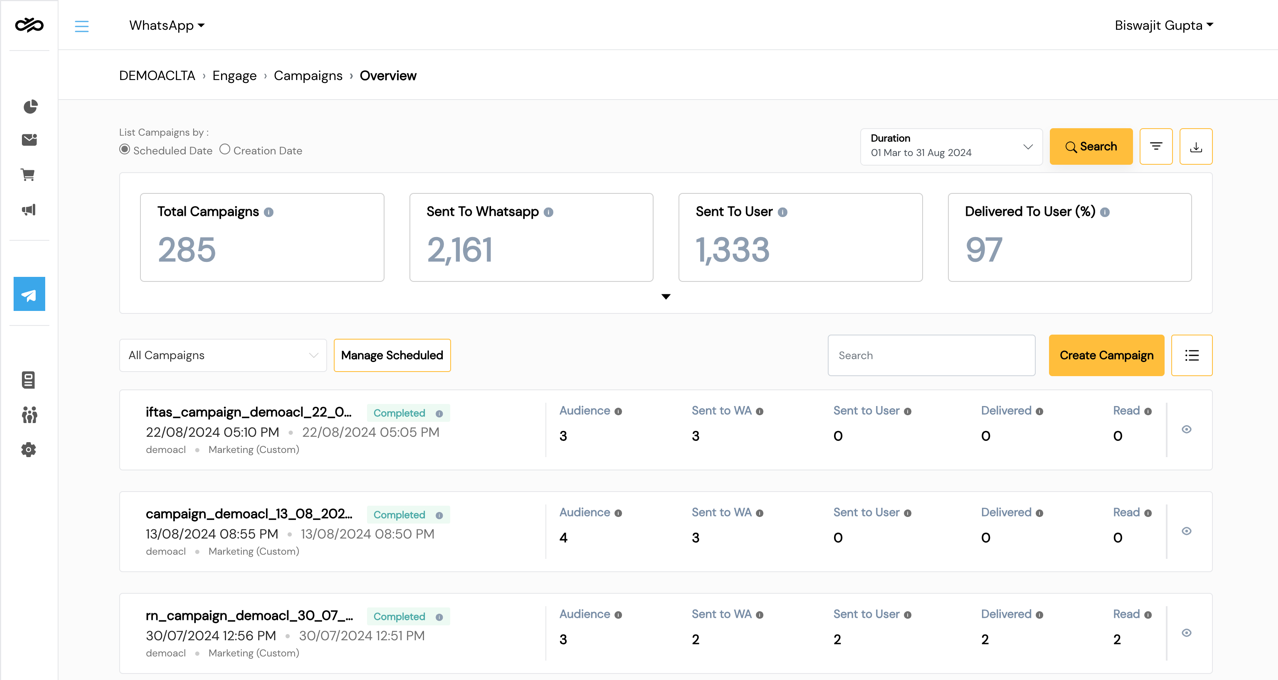Click the Total Campaigns 285 card
This screenshot has width=1278, height=680.
pos(262,237)
